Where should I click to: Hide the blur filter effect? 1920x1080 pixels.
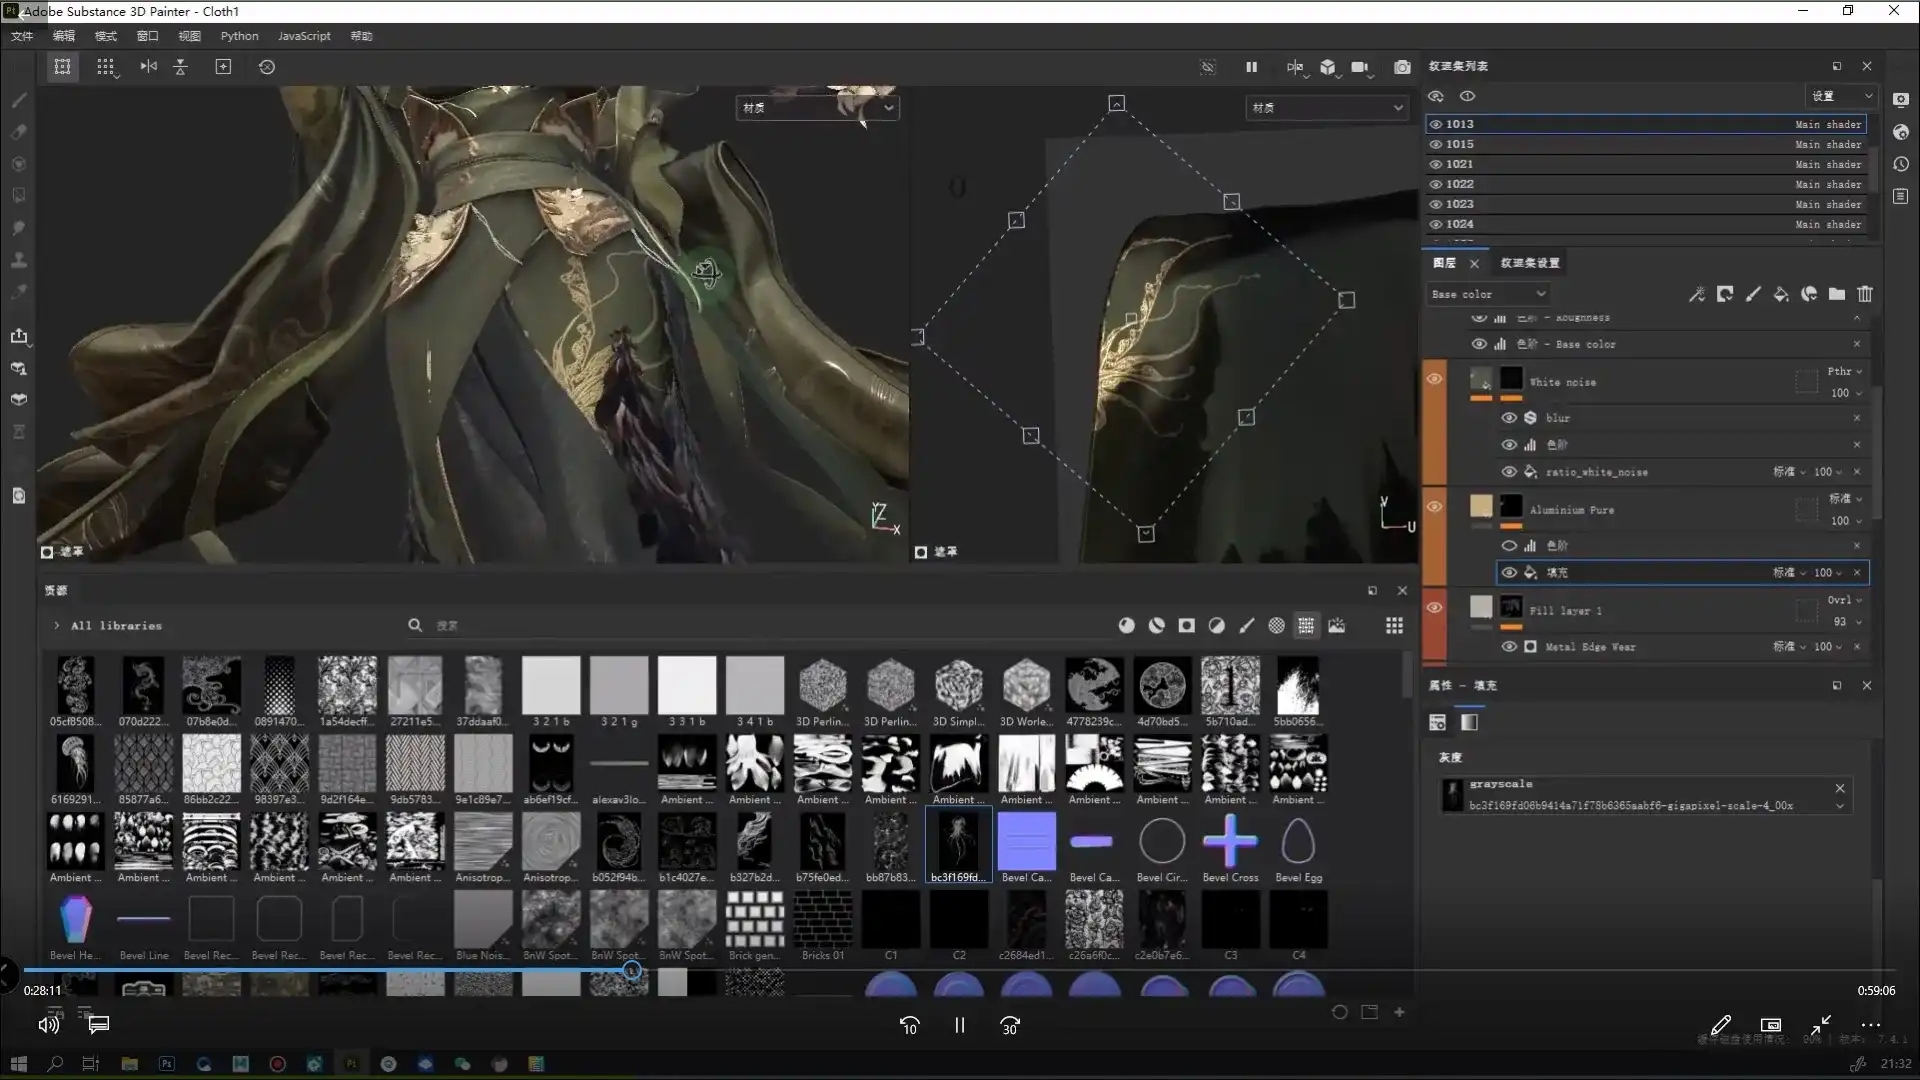[1509, 418]
